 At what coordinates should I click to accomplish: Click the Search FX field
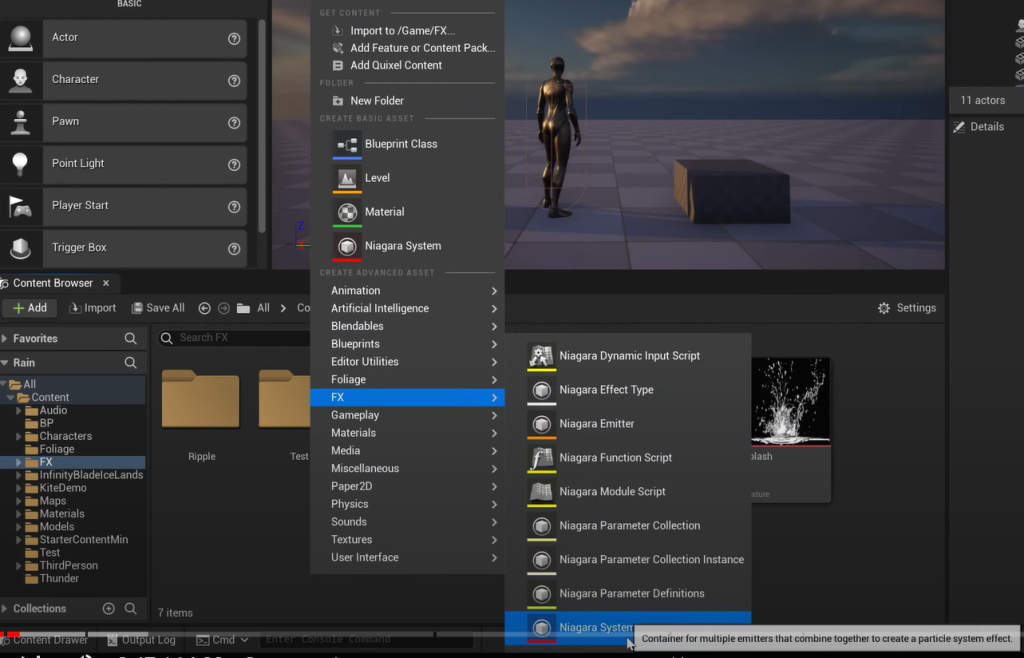235,337
